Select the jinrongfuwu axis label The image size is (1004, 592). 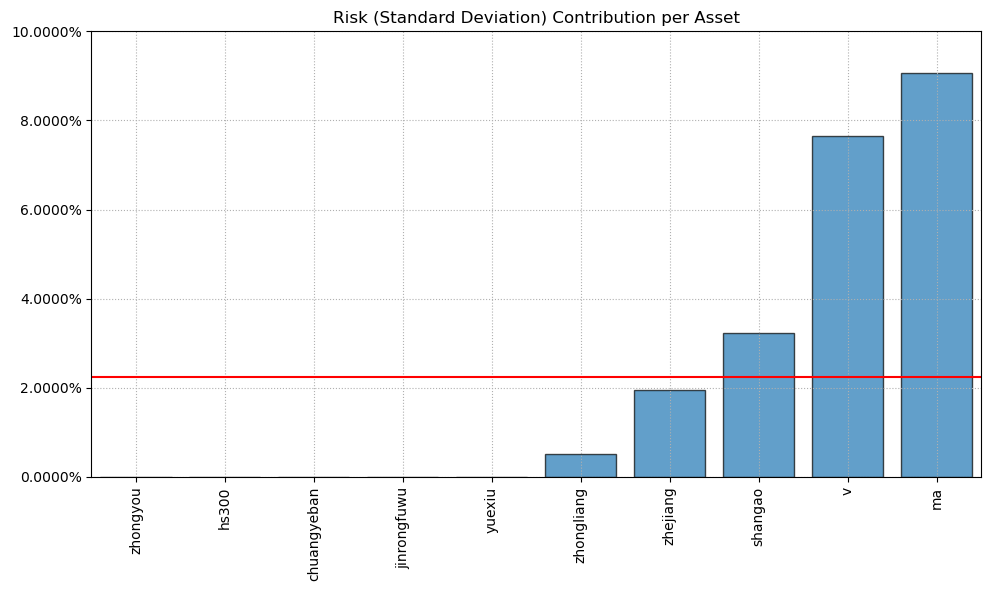[x=402, y=528]
